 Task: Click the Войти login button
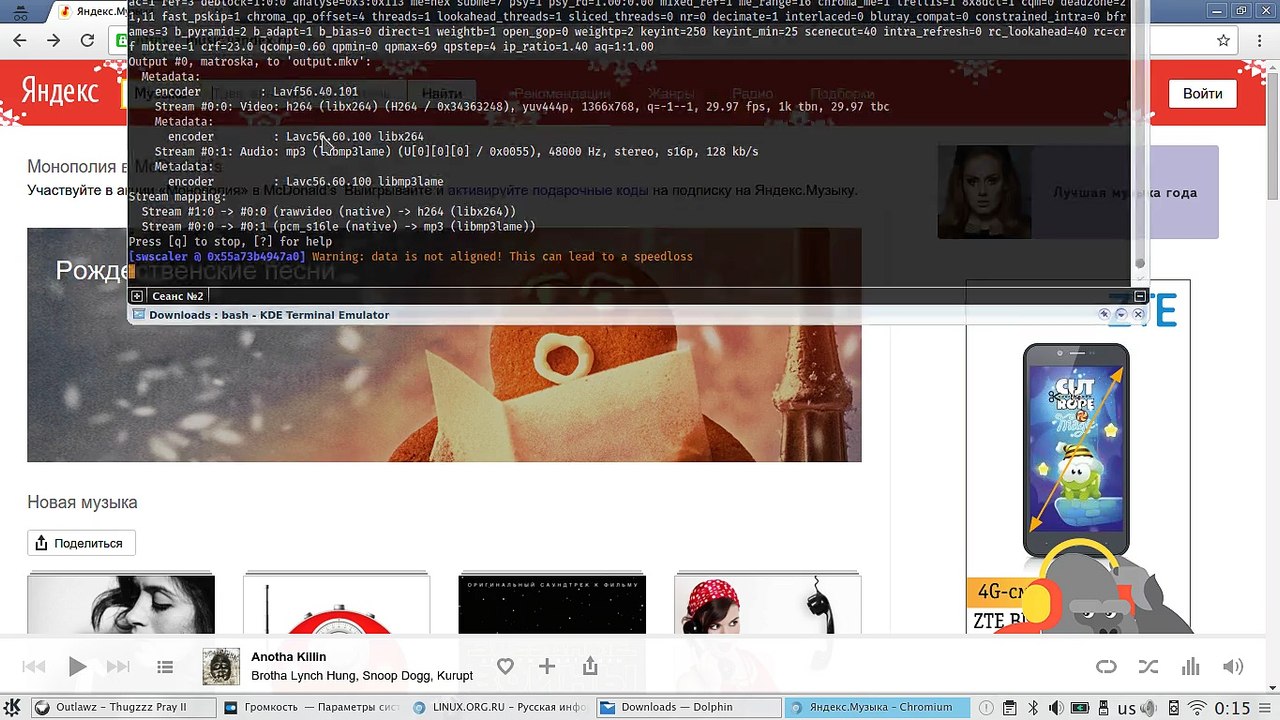(1202, 93)
